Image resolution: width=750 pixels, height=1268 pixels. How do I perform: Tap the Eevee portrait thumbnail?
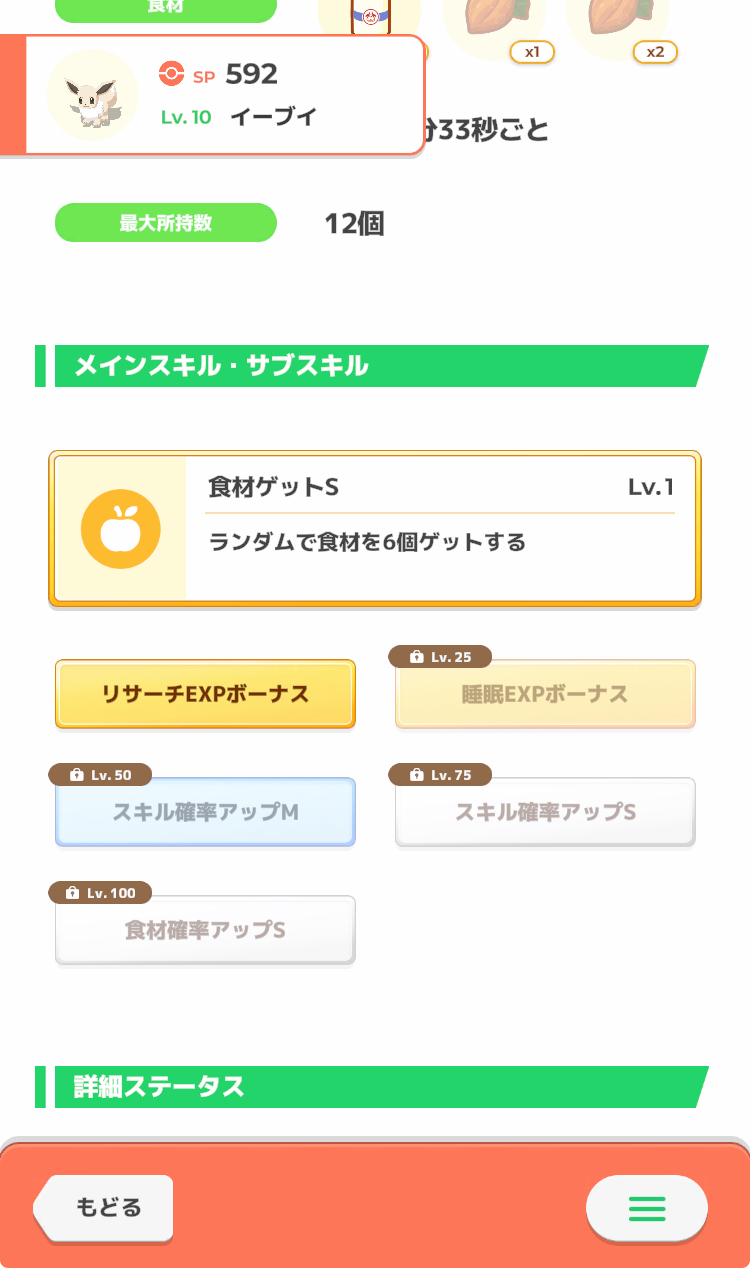[92, 95]
